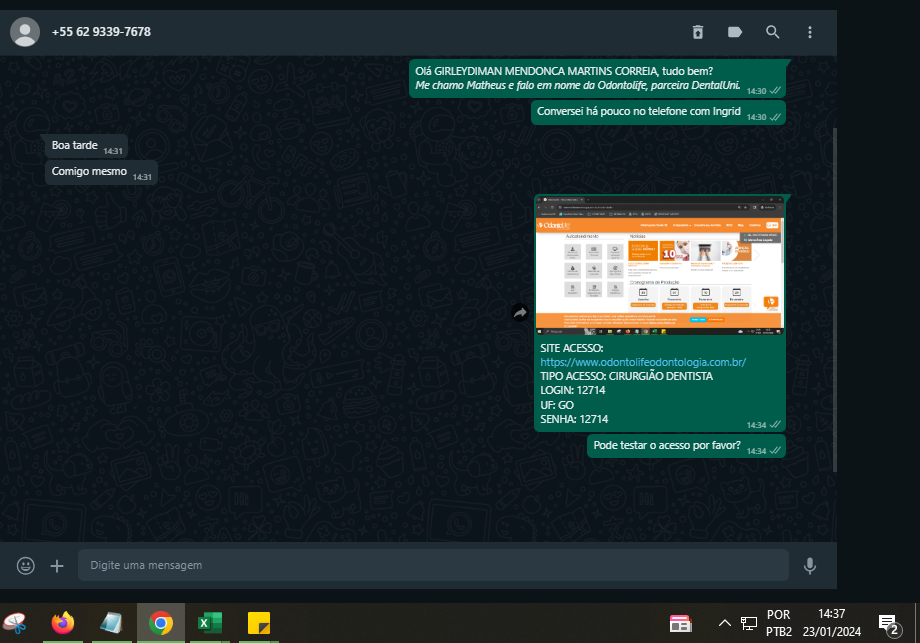The height and width of the screenshot is (643, 920).
Task: Open Sticky Notes from the taskbar
Action: [x=259, y=623]
